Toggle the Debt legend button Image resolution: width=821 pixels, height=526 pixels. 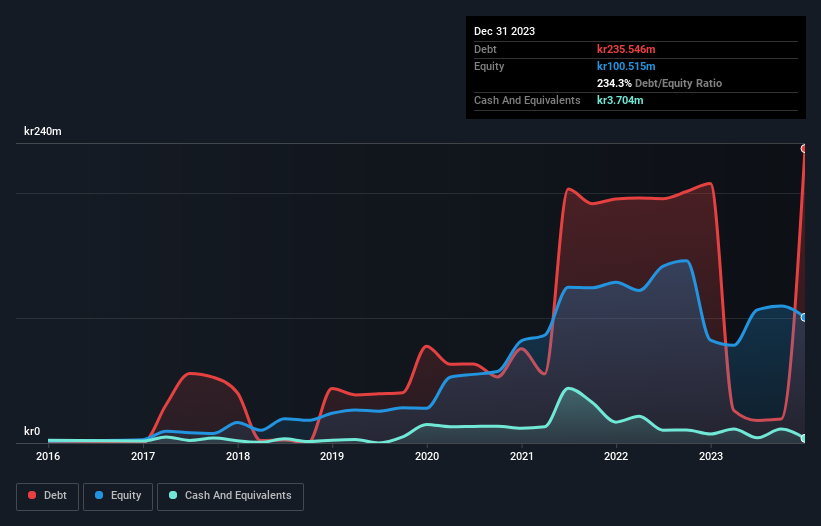tap(47, 496)
